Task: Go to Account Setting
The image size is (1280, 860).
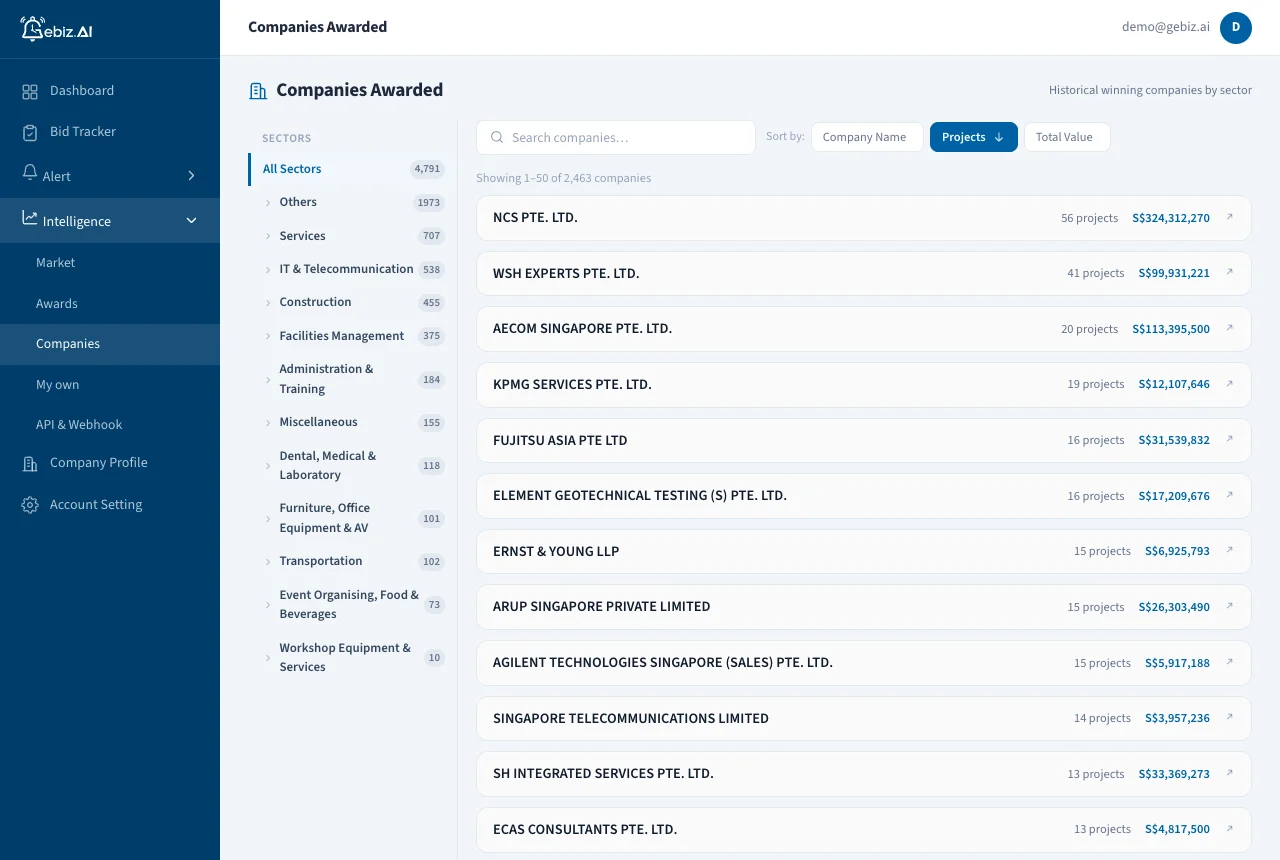Action: point(110,505)
